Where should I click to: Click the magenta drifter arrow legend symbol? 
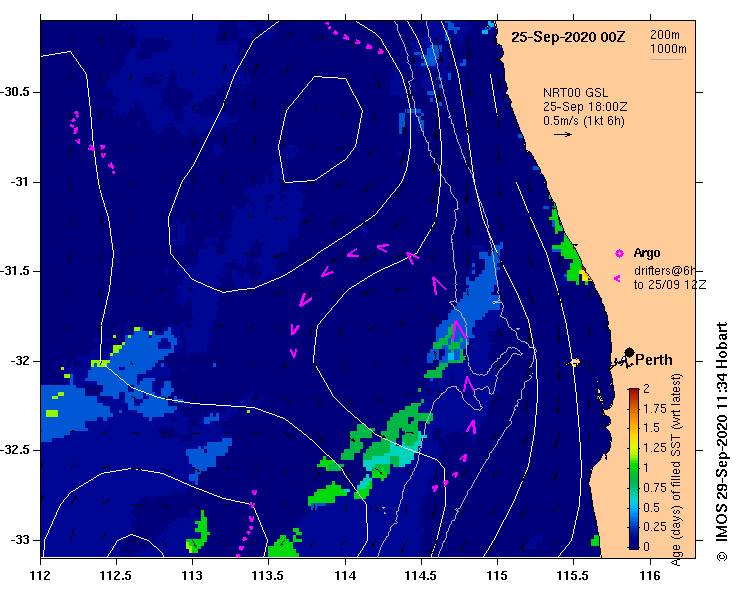click(617, 279)
